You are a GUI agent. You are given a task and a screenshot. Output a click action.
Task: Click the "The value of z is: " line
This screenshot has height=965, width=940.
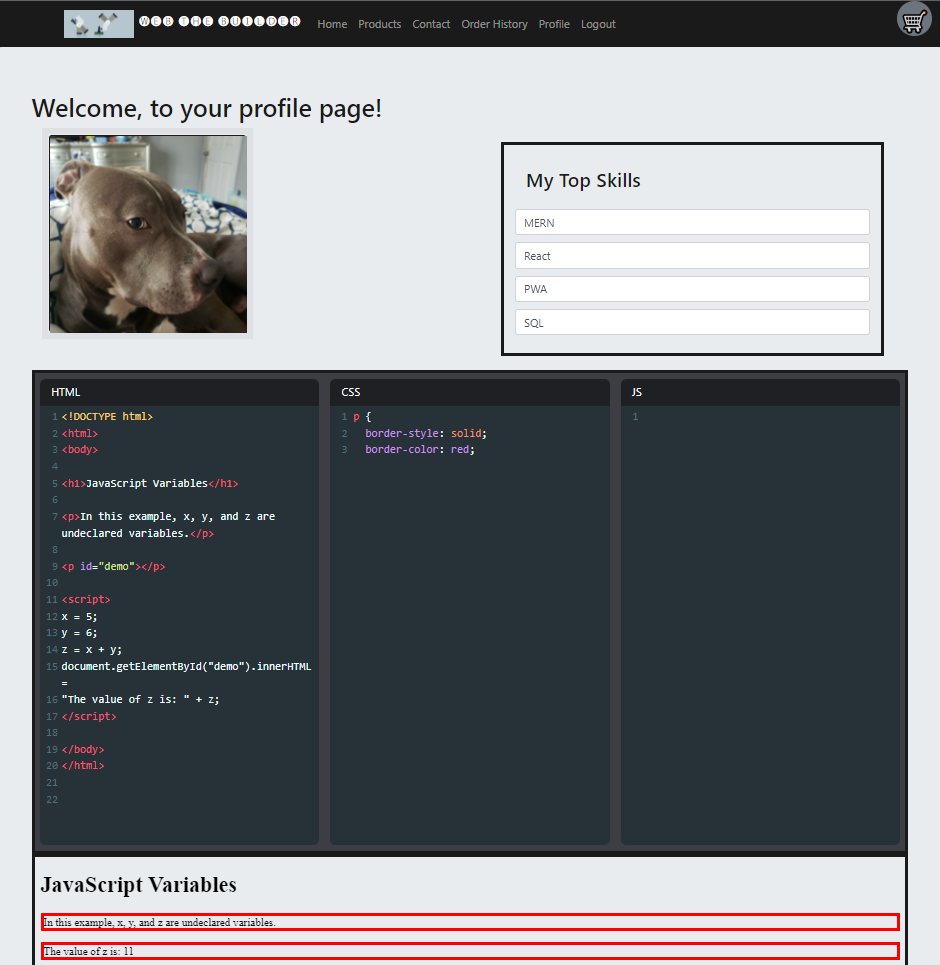140,699
